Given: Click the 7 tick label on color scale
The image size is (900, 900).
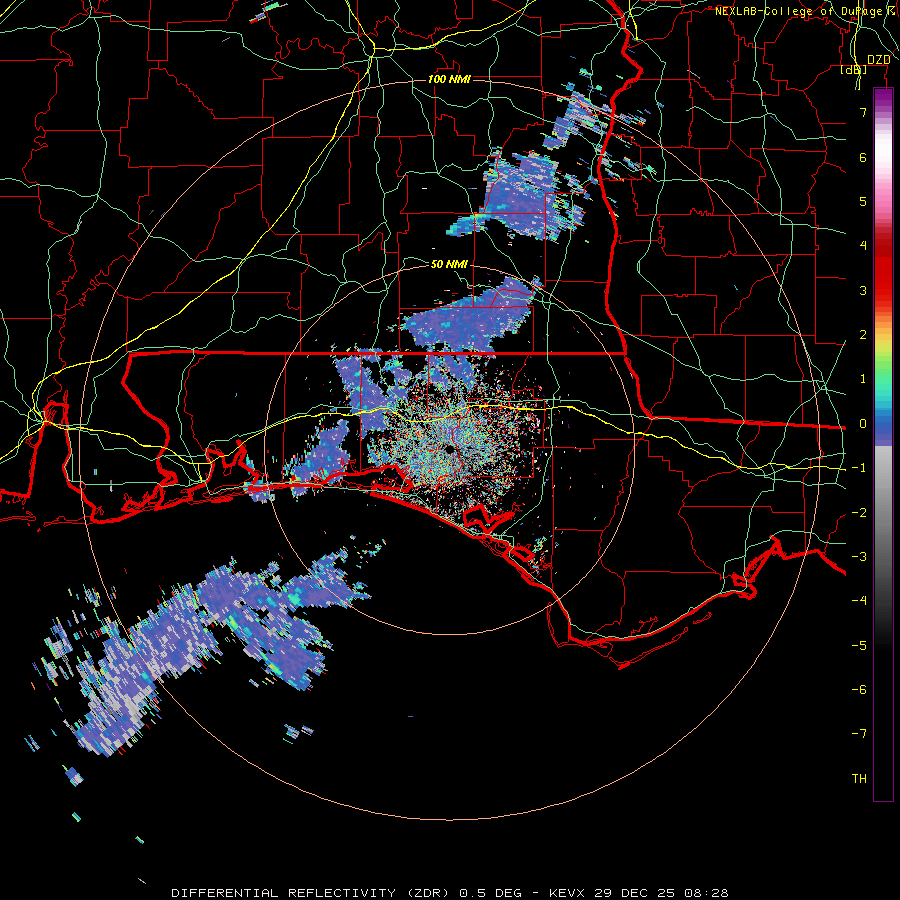Looking at the screenshot, I should click(863, 112).
